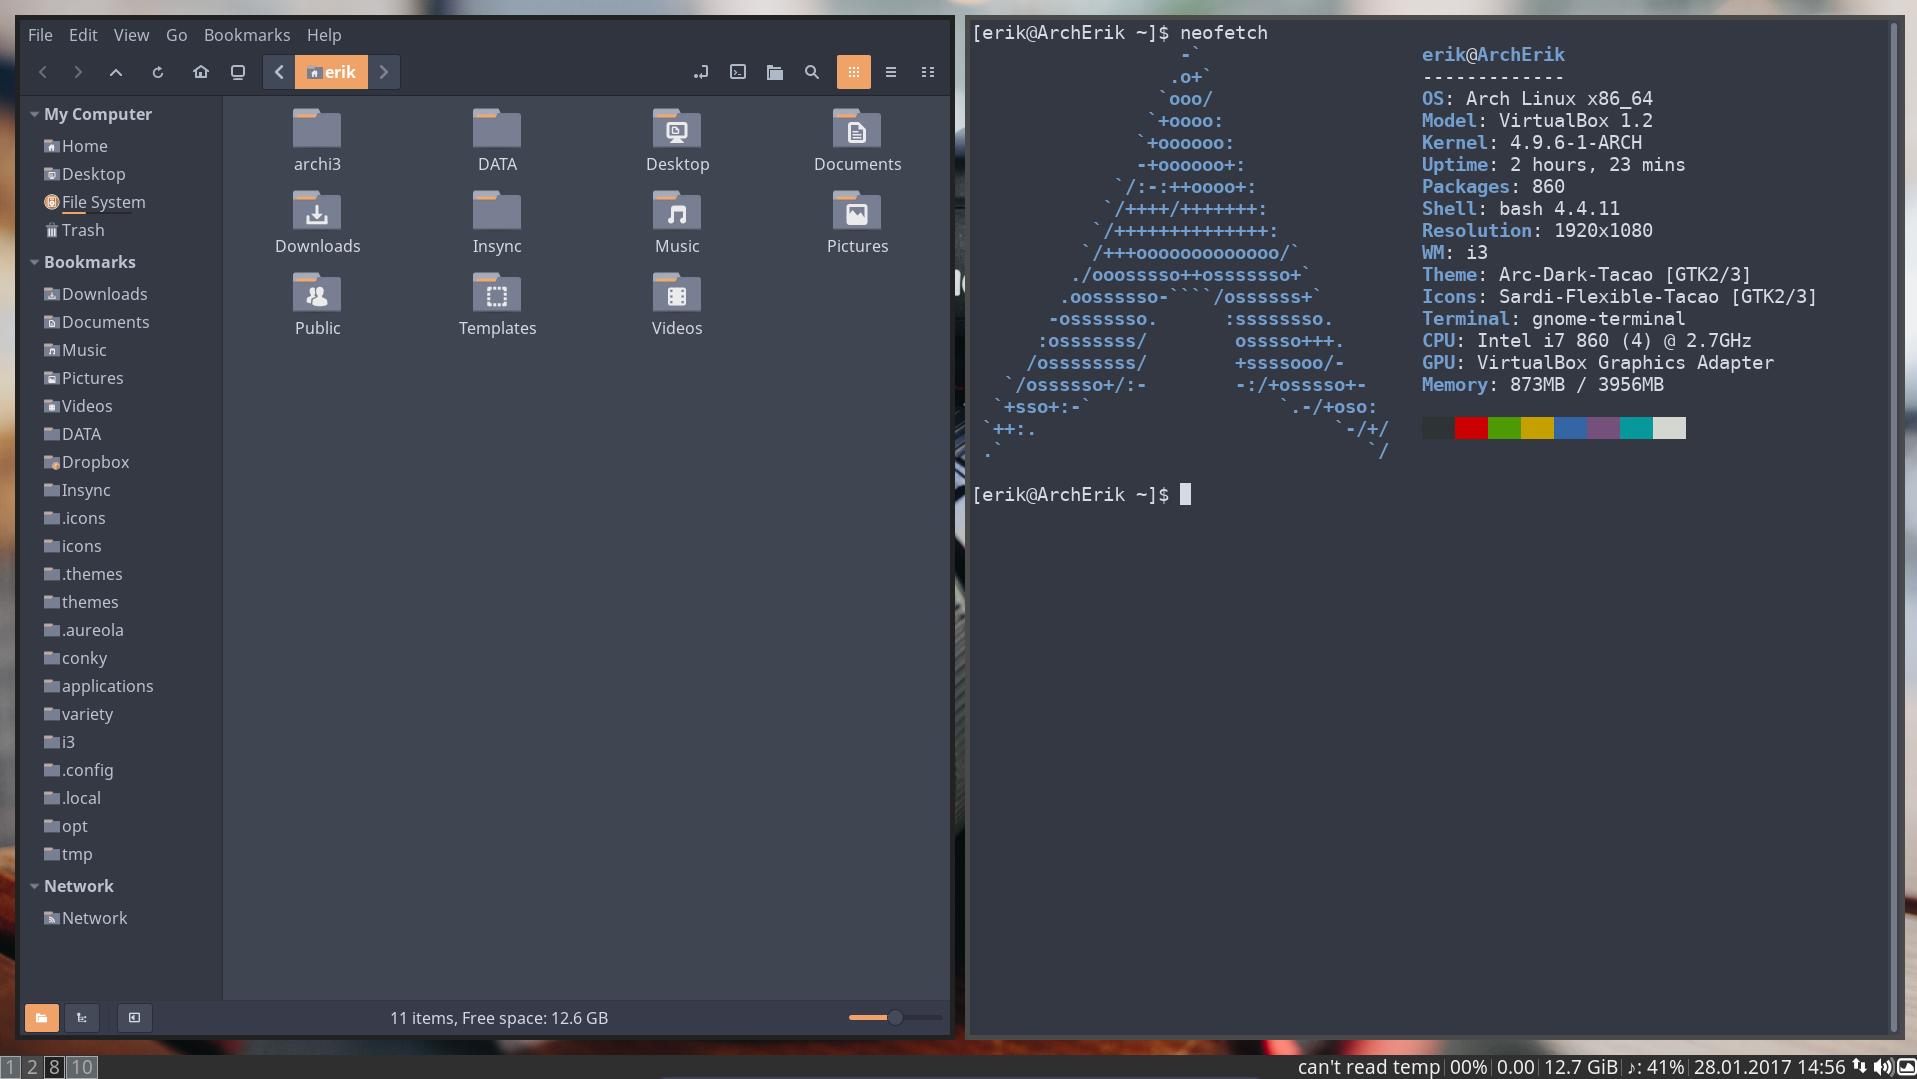Open the View menu
This screenshot has height=1079, width=1917.
pos(131,35)
